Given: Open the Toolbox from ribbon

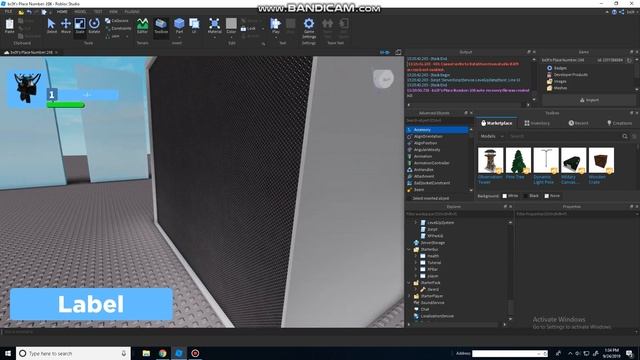Looking at the screenshot, I should point(161,25).
